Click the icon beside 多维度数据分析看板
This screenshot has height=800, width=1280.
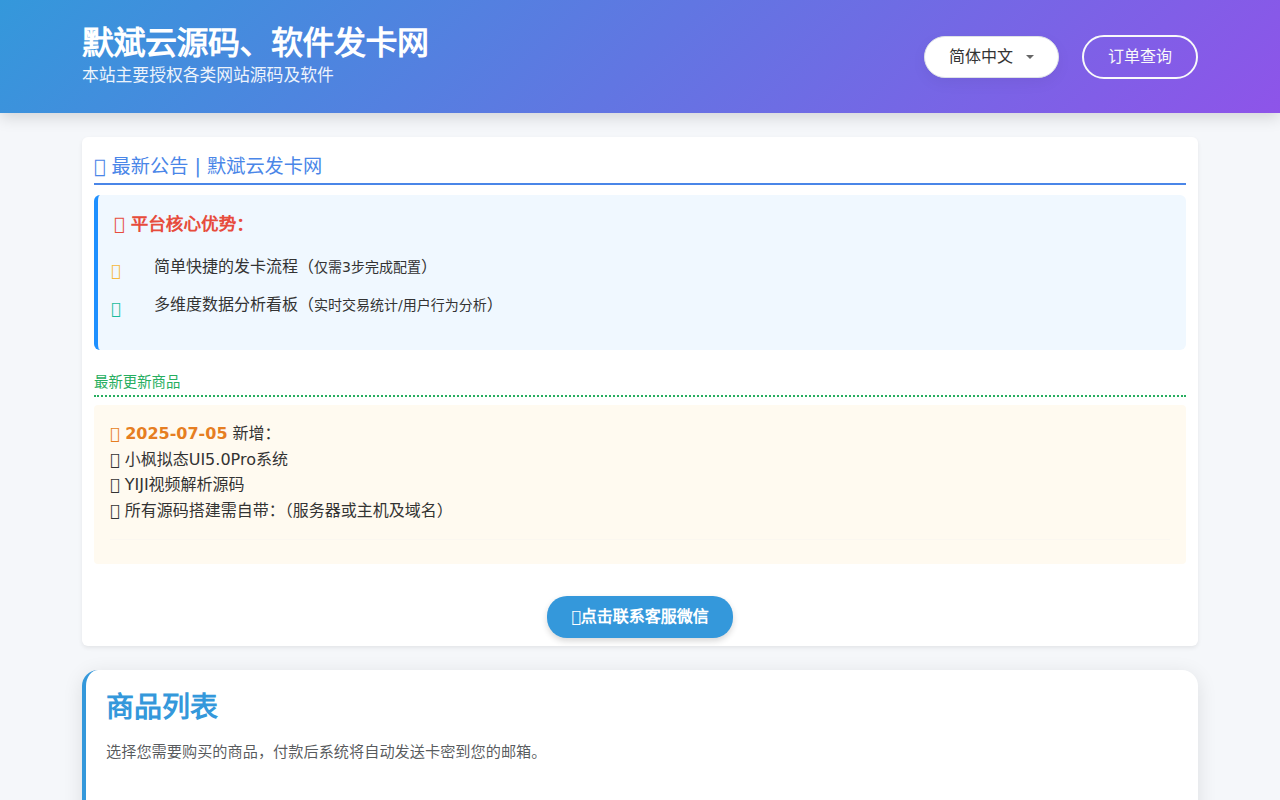(114, 305)
